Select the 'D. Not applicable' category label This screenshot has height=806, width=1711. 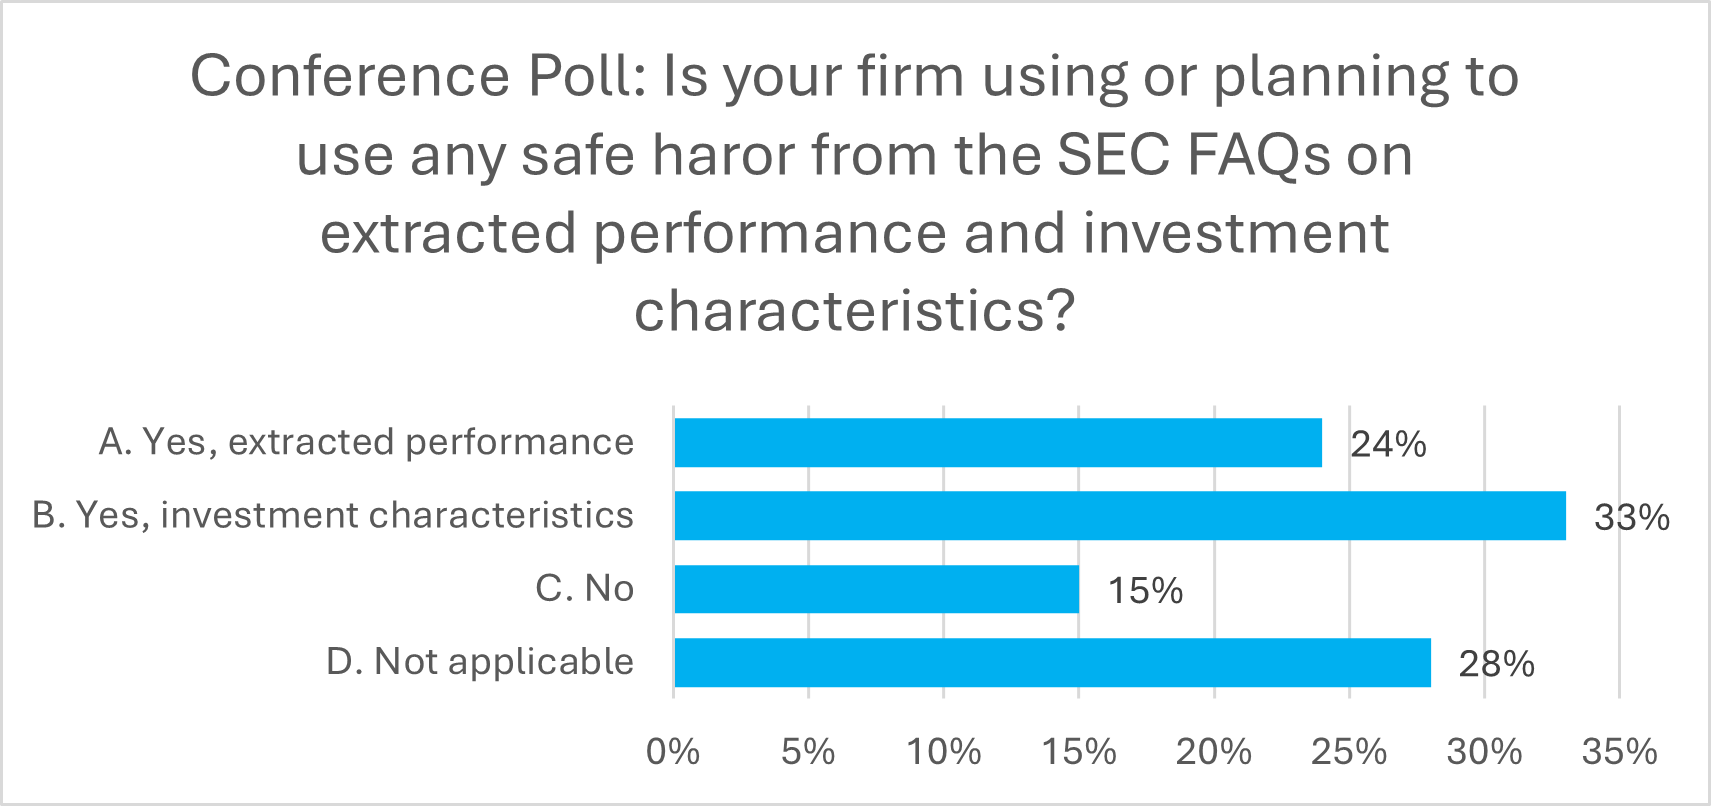[x=480, y=662]
